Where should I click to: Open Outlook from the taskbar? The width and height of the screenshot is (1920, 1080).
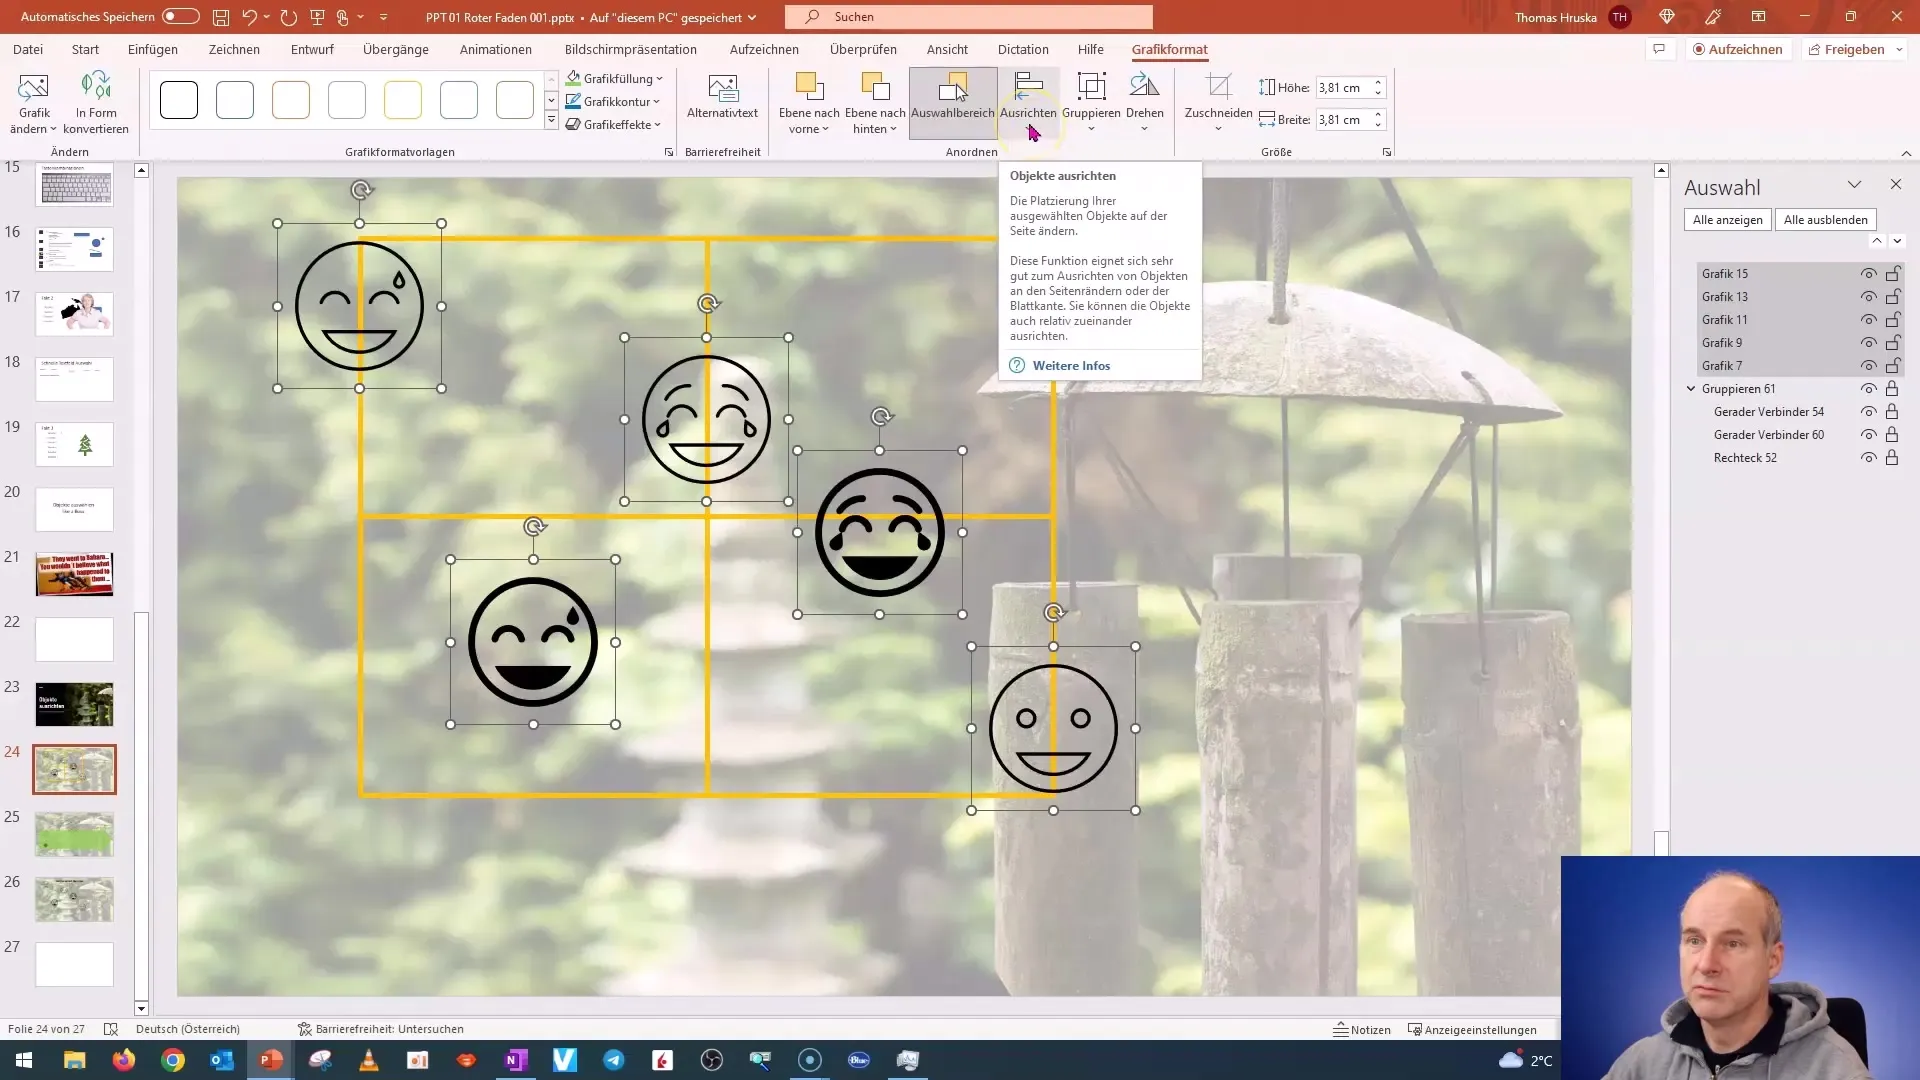[222, 1060]
